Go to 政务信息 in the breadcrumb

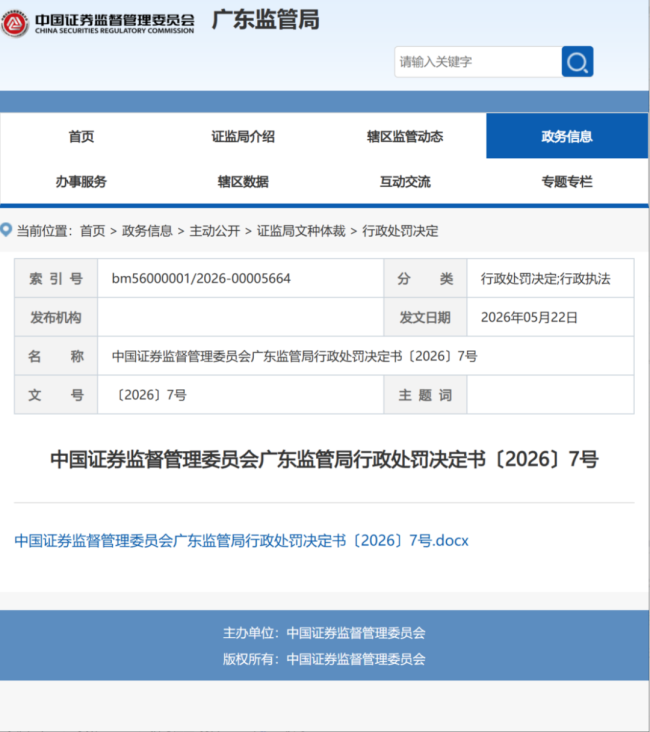point(147,231)
